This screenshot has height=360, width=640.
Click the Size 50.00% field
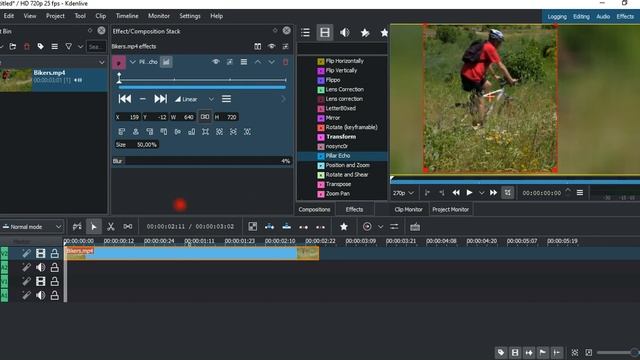coord(136,144)
